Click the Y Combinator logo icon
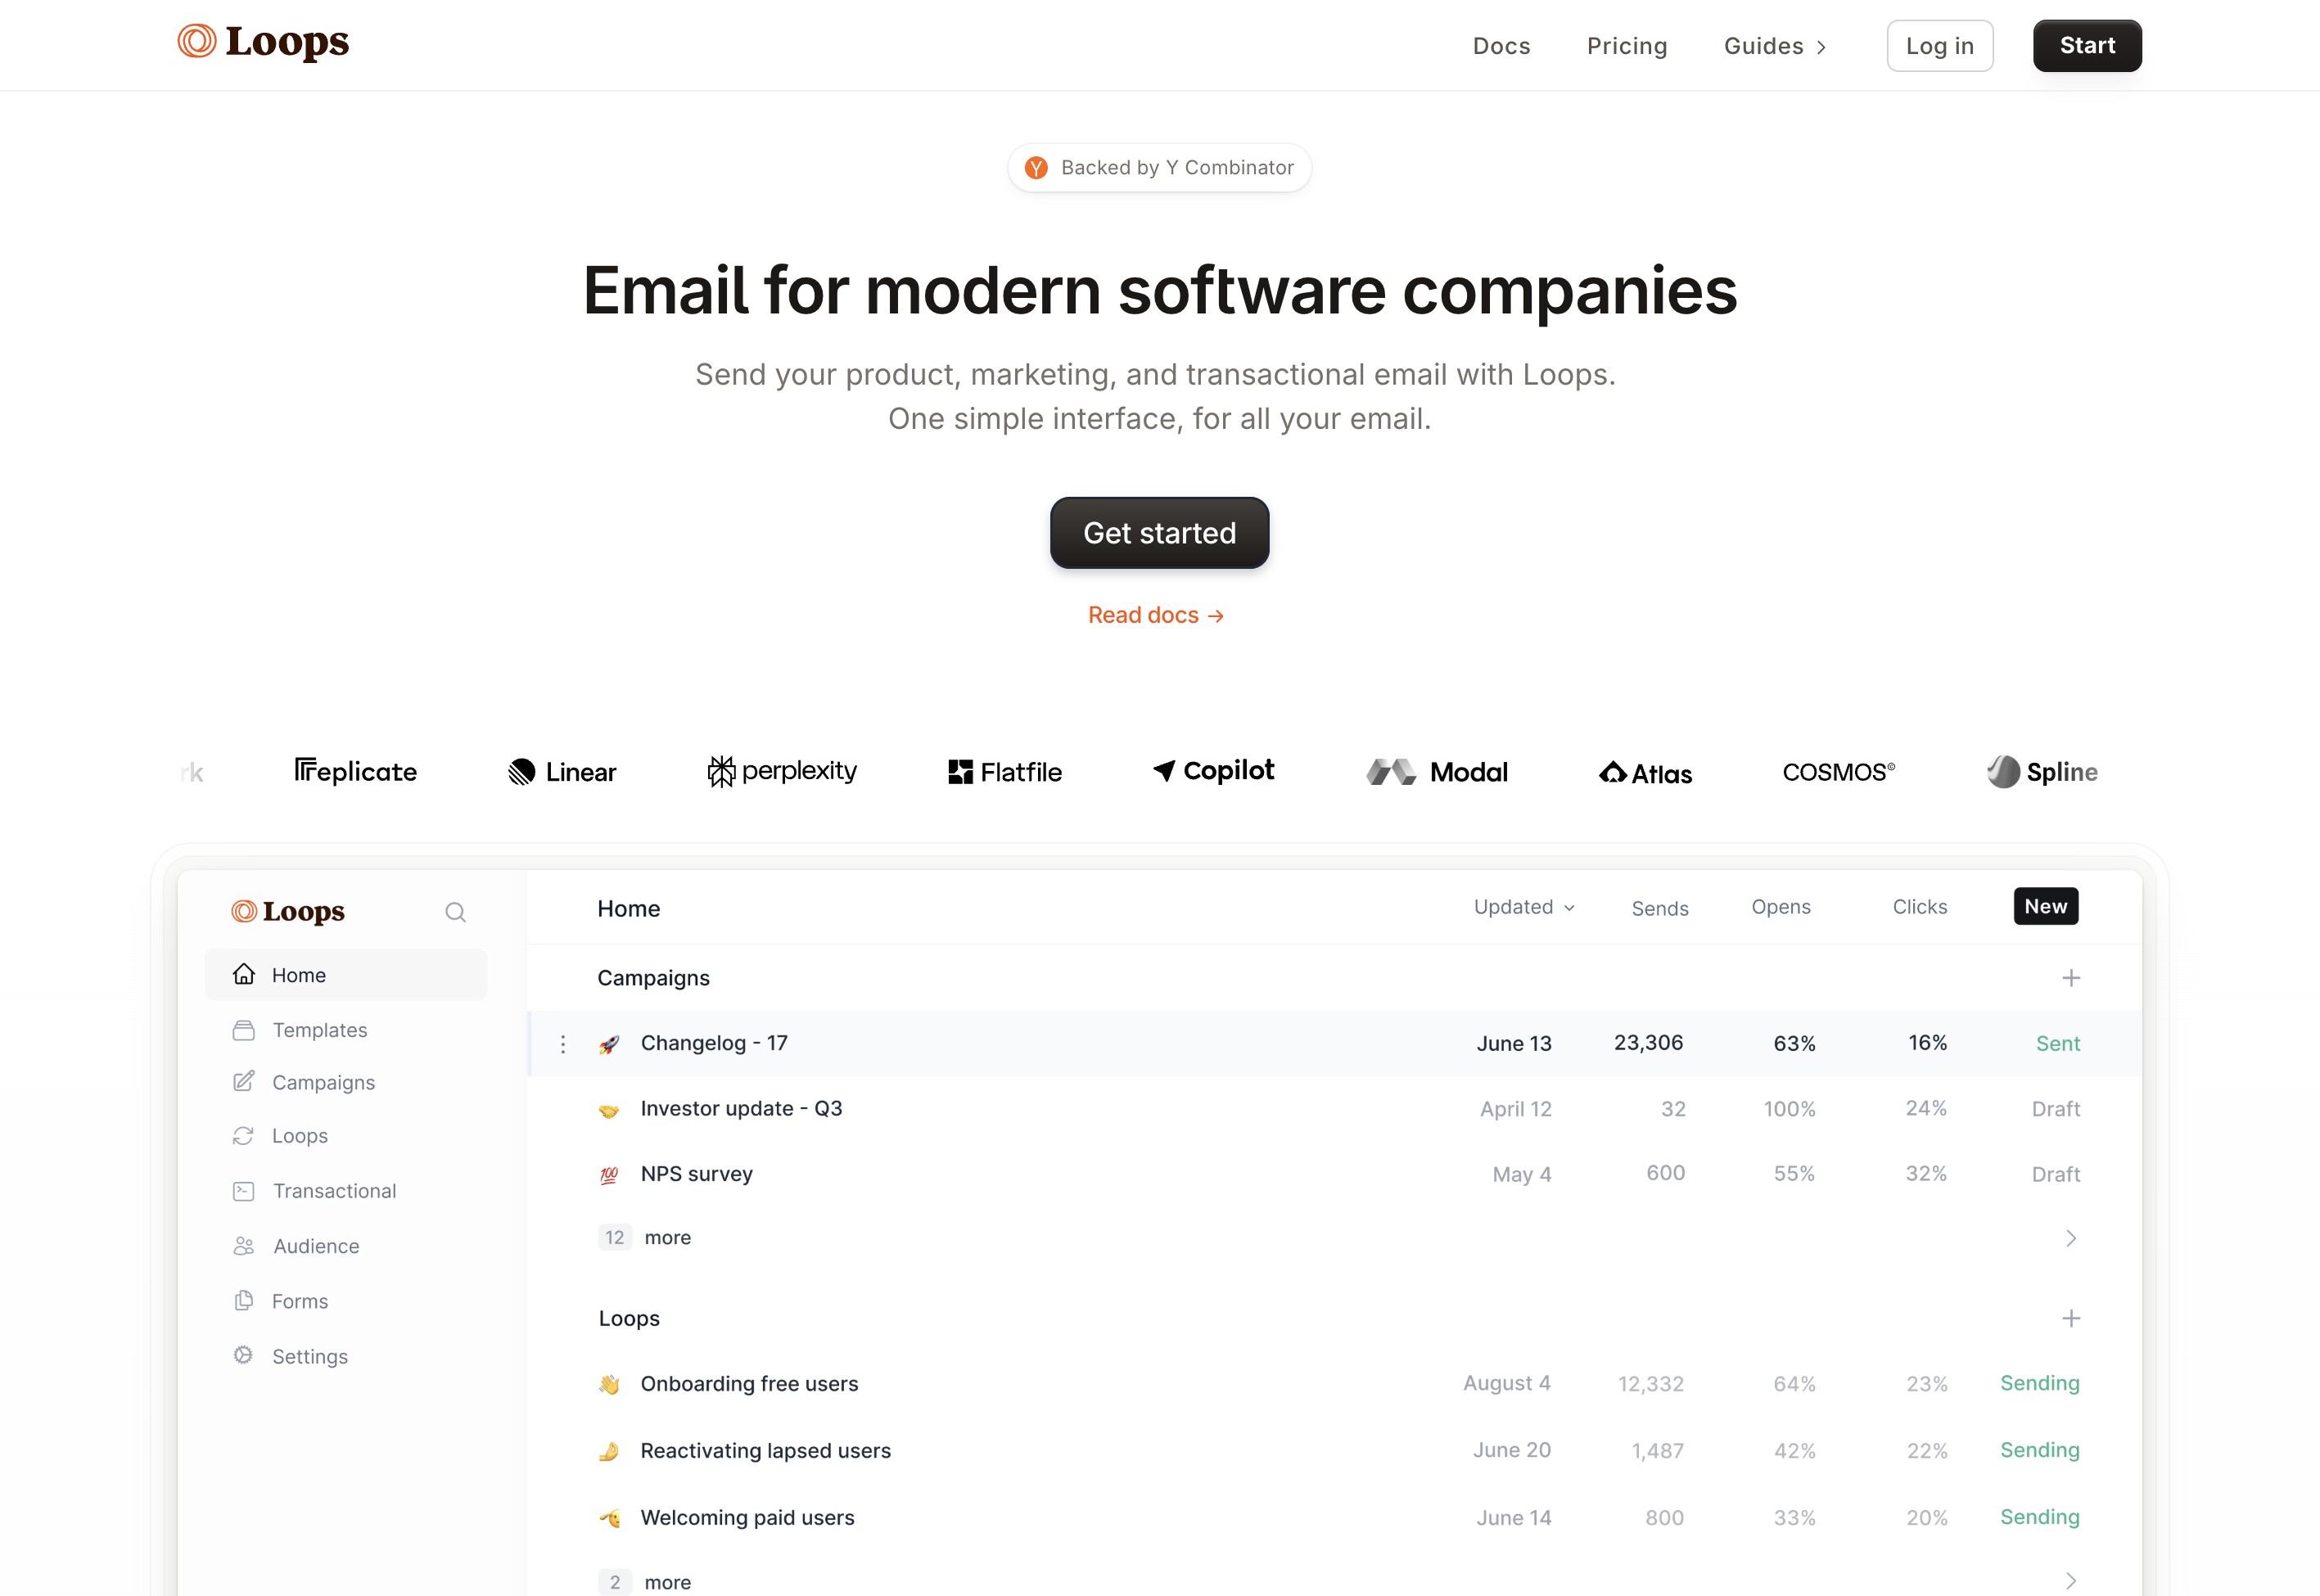Image resolution: width=2320 pixels, height=1596 pixels. (1036, 168)
